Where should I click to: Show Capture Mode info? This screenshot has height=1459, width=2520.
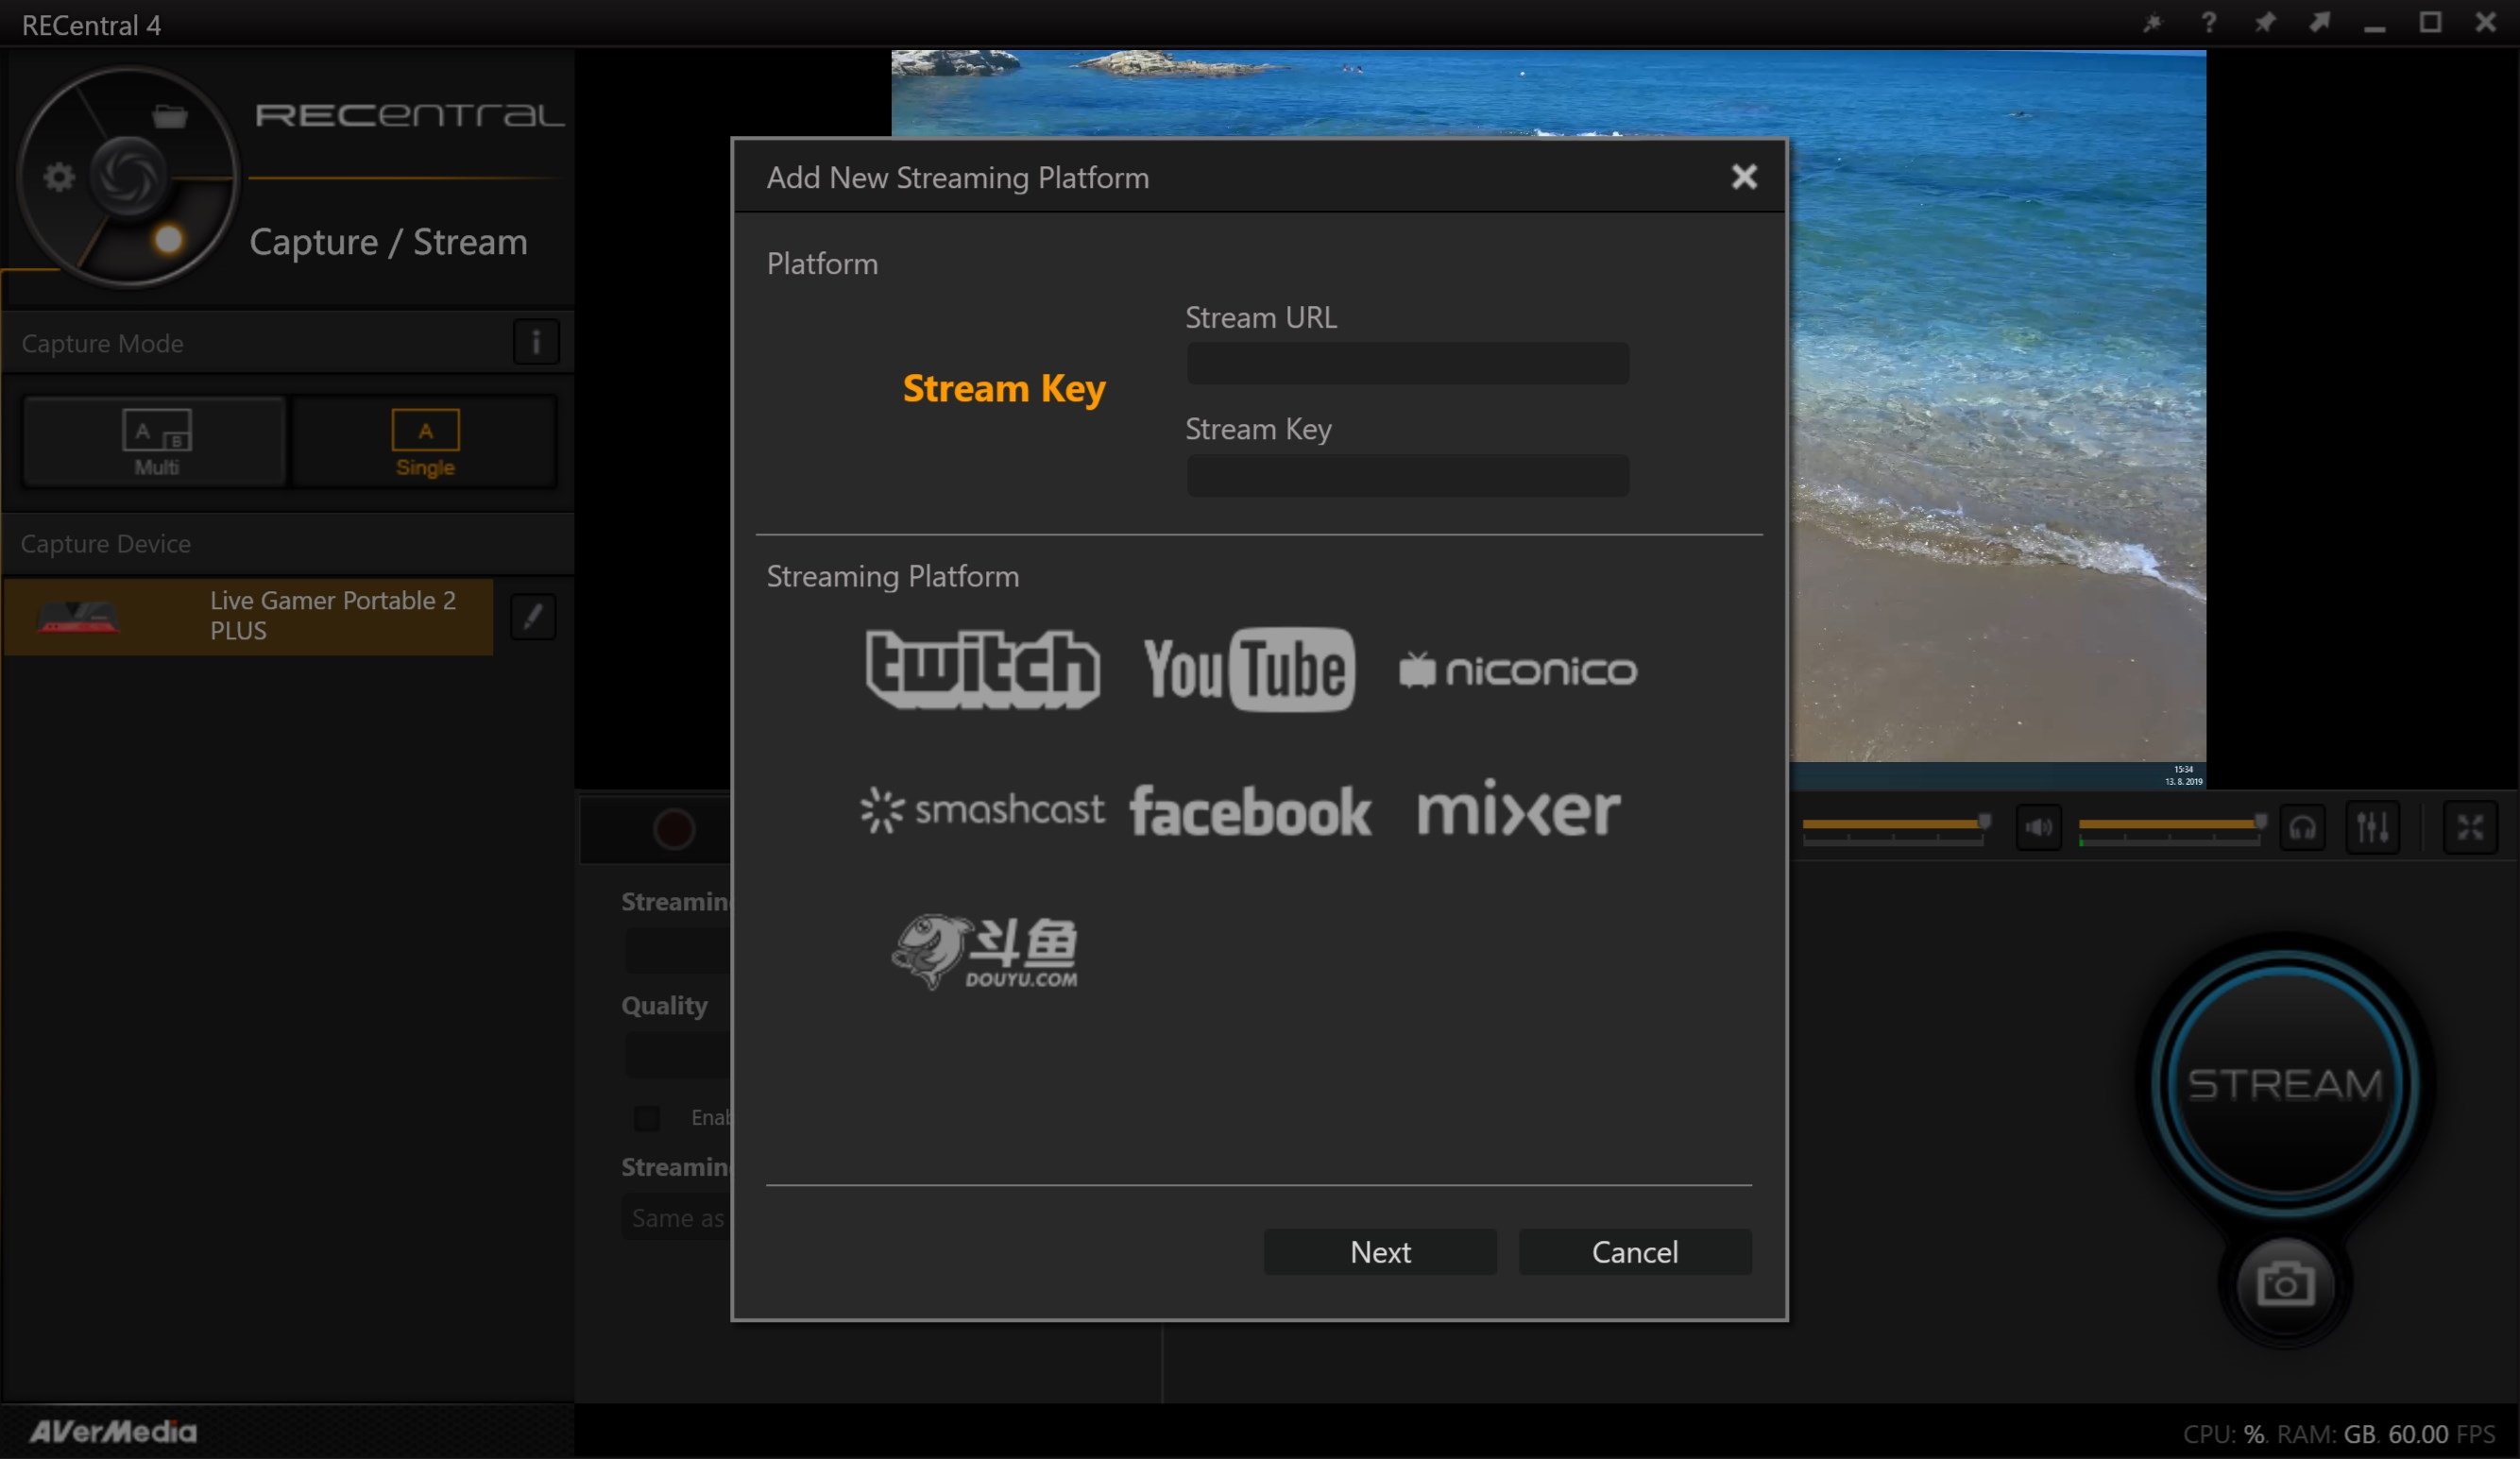536,343
